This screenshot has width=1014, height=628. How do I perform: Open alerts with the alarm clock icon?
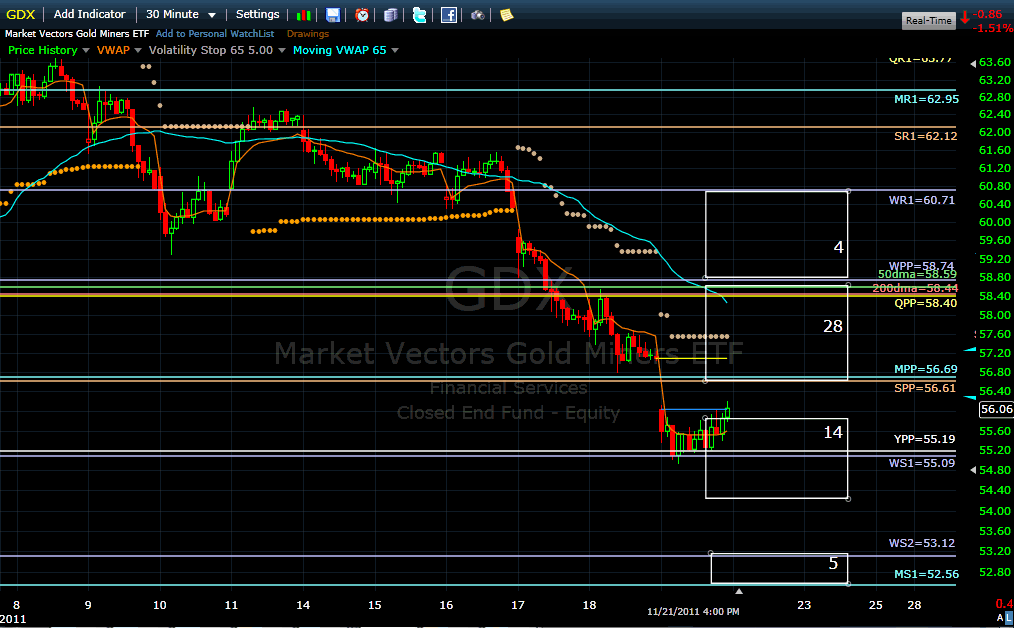(362, 15)
